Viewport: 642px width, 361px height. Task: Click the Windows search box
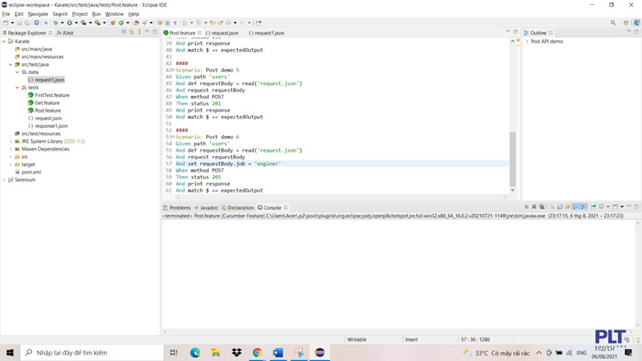92,352
